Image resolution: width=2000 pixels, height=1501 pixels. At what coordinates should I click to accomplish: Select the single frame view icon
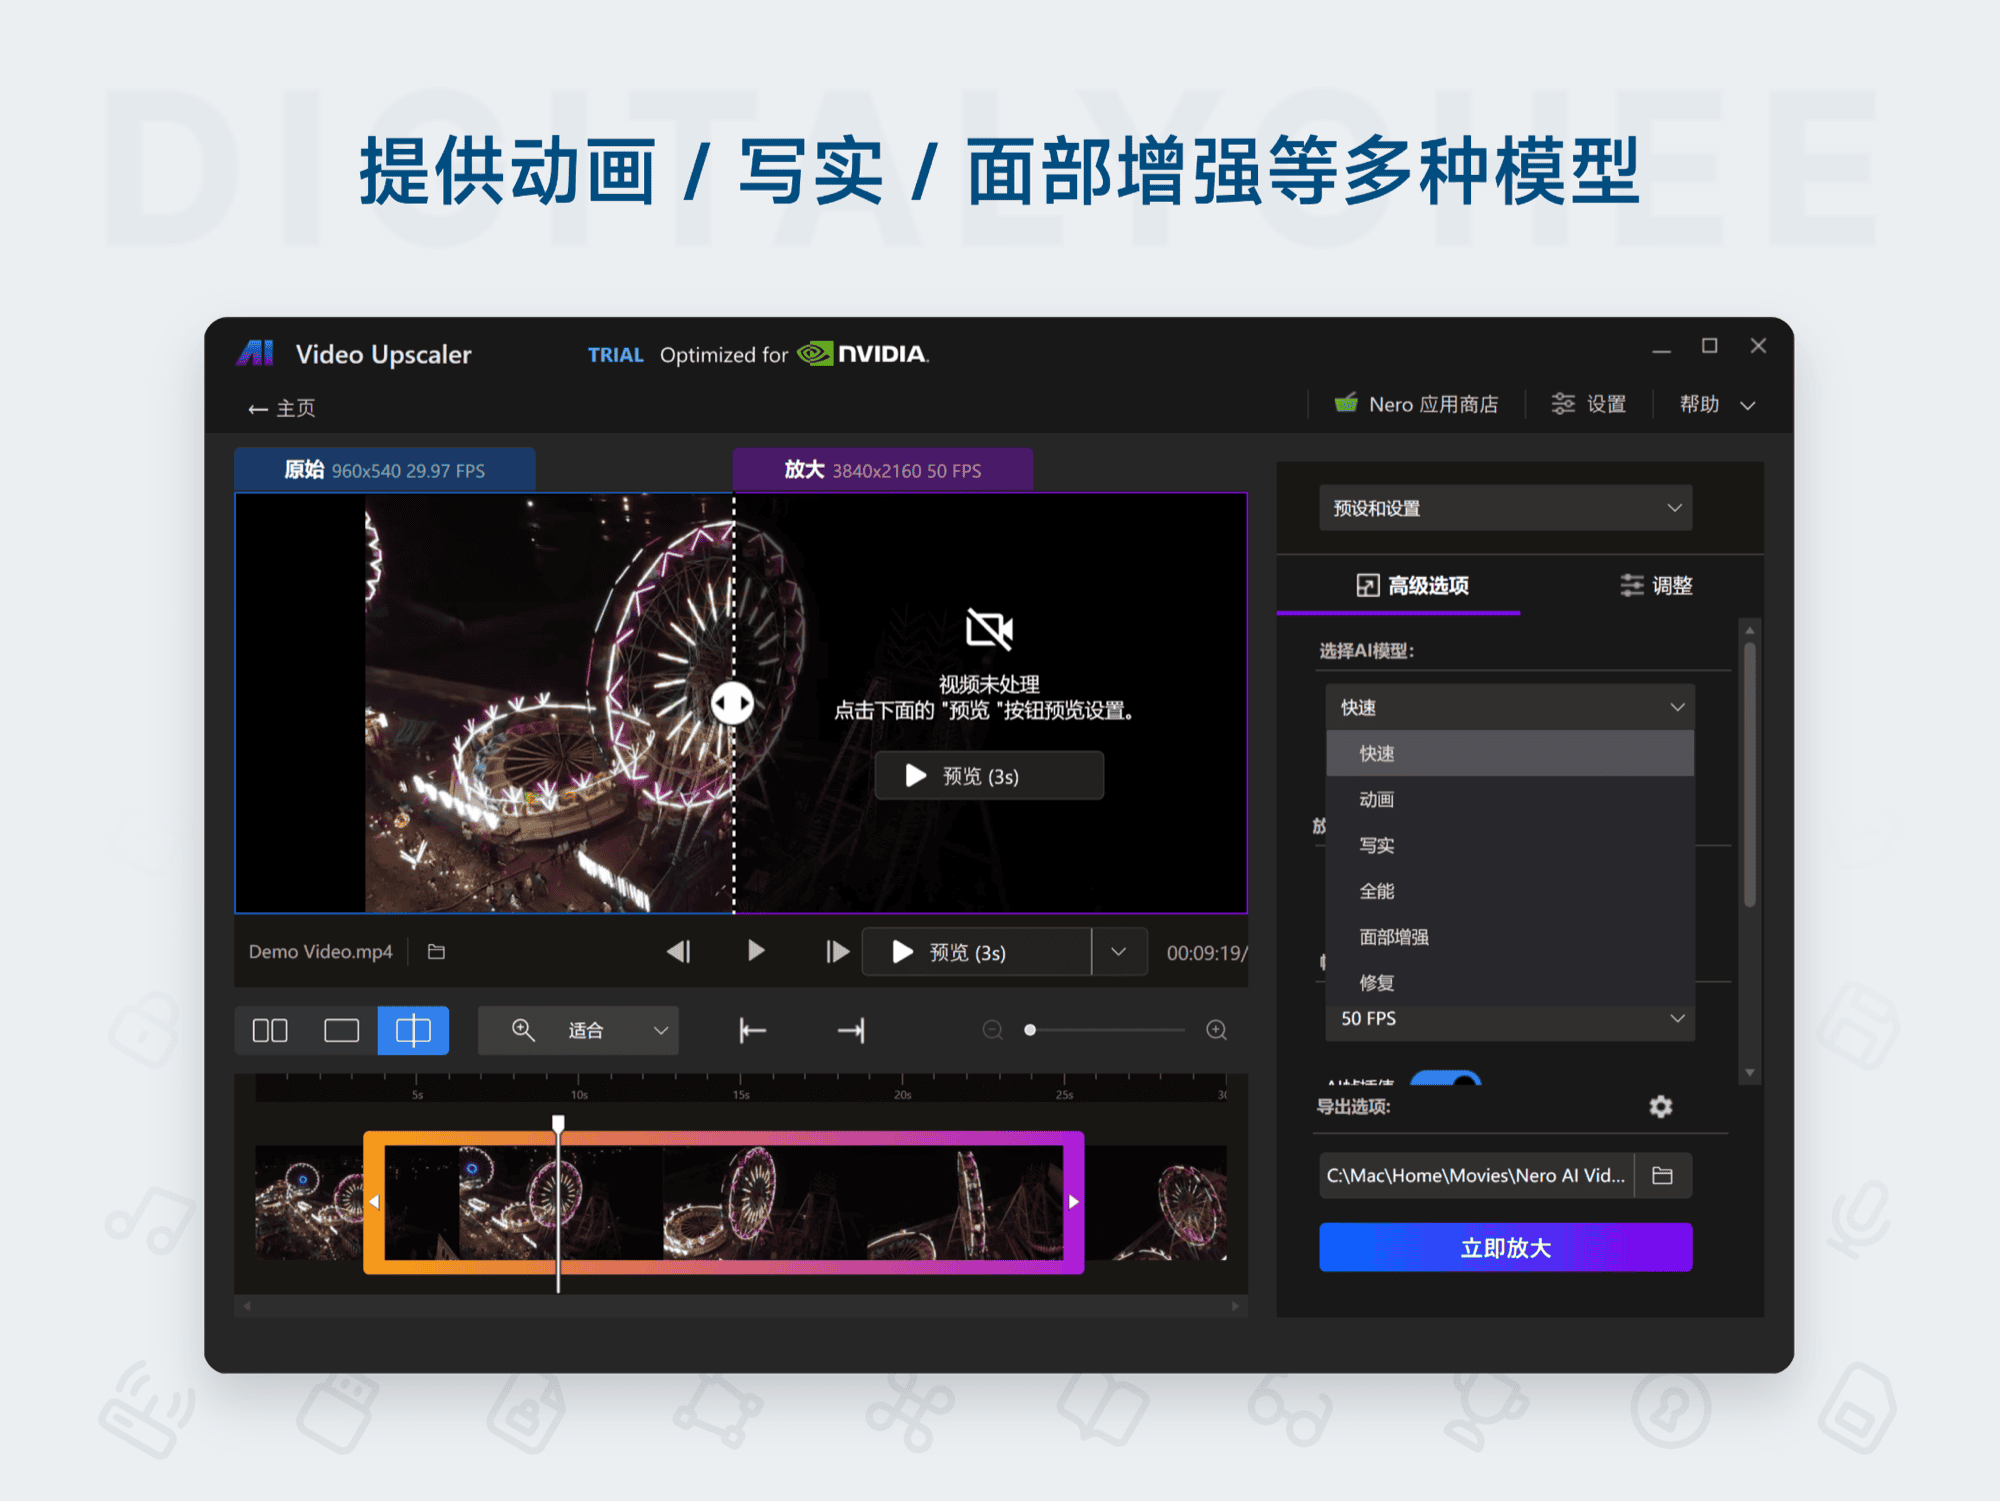point(340,1030)
